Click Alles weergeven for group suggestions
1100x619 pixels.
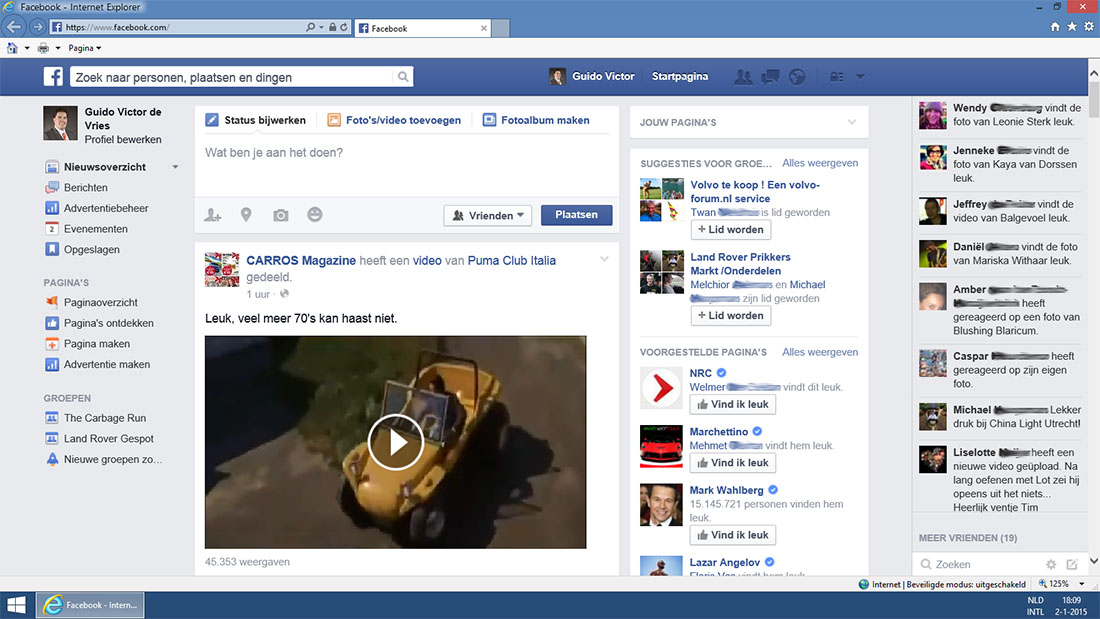[x=820, y=163]
